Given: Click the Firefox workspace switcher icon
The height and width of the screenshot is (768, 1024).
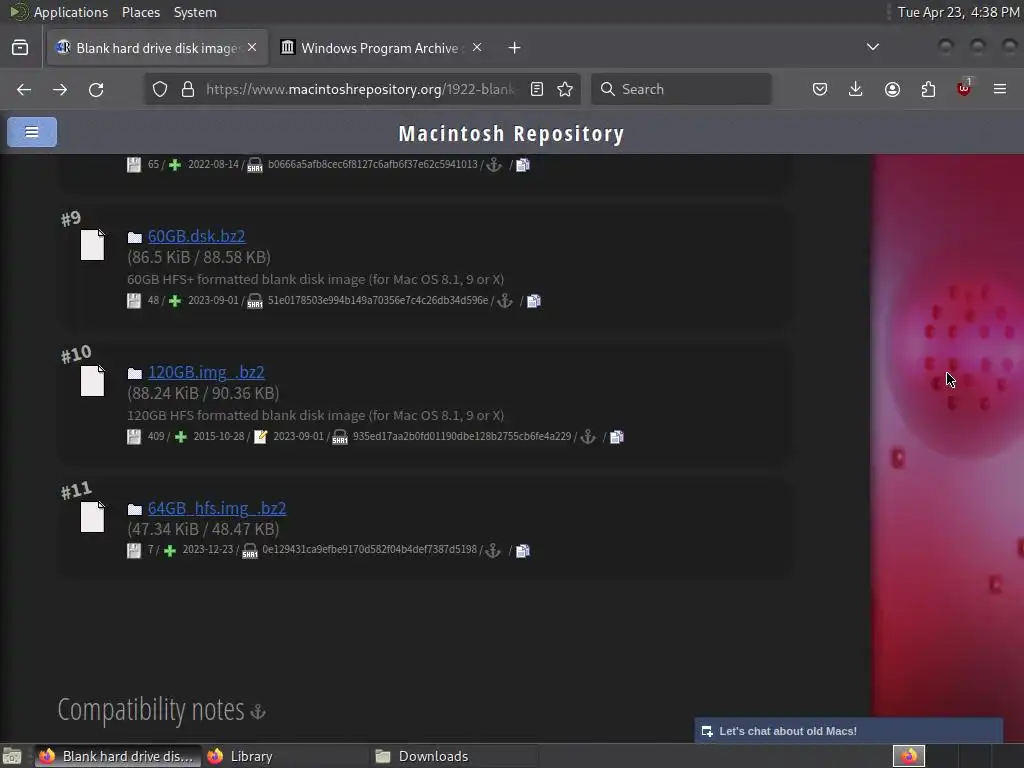Looking at the screenshot, I should pos(909,756).
